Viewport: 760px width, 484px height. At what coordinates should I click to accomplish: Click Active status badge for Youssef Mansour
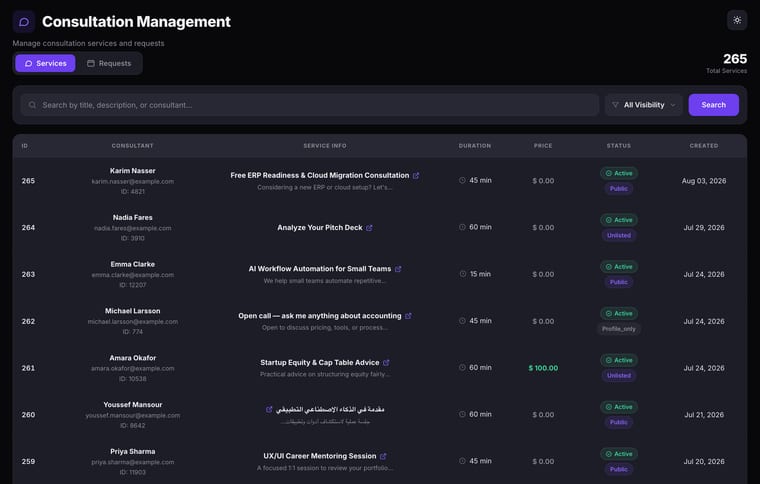tap(619, 407)
